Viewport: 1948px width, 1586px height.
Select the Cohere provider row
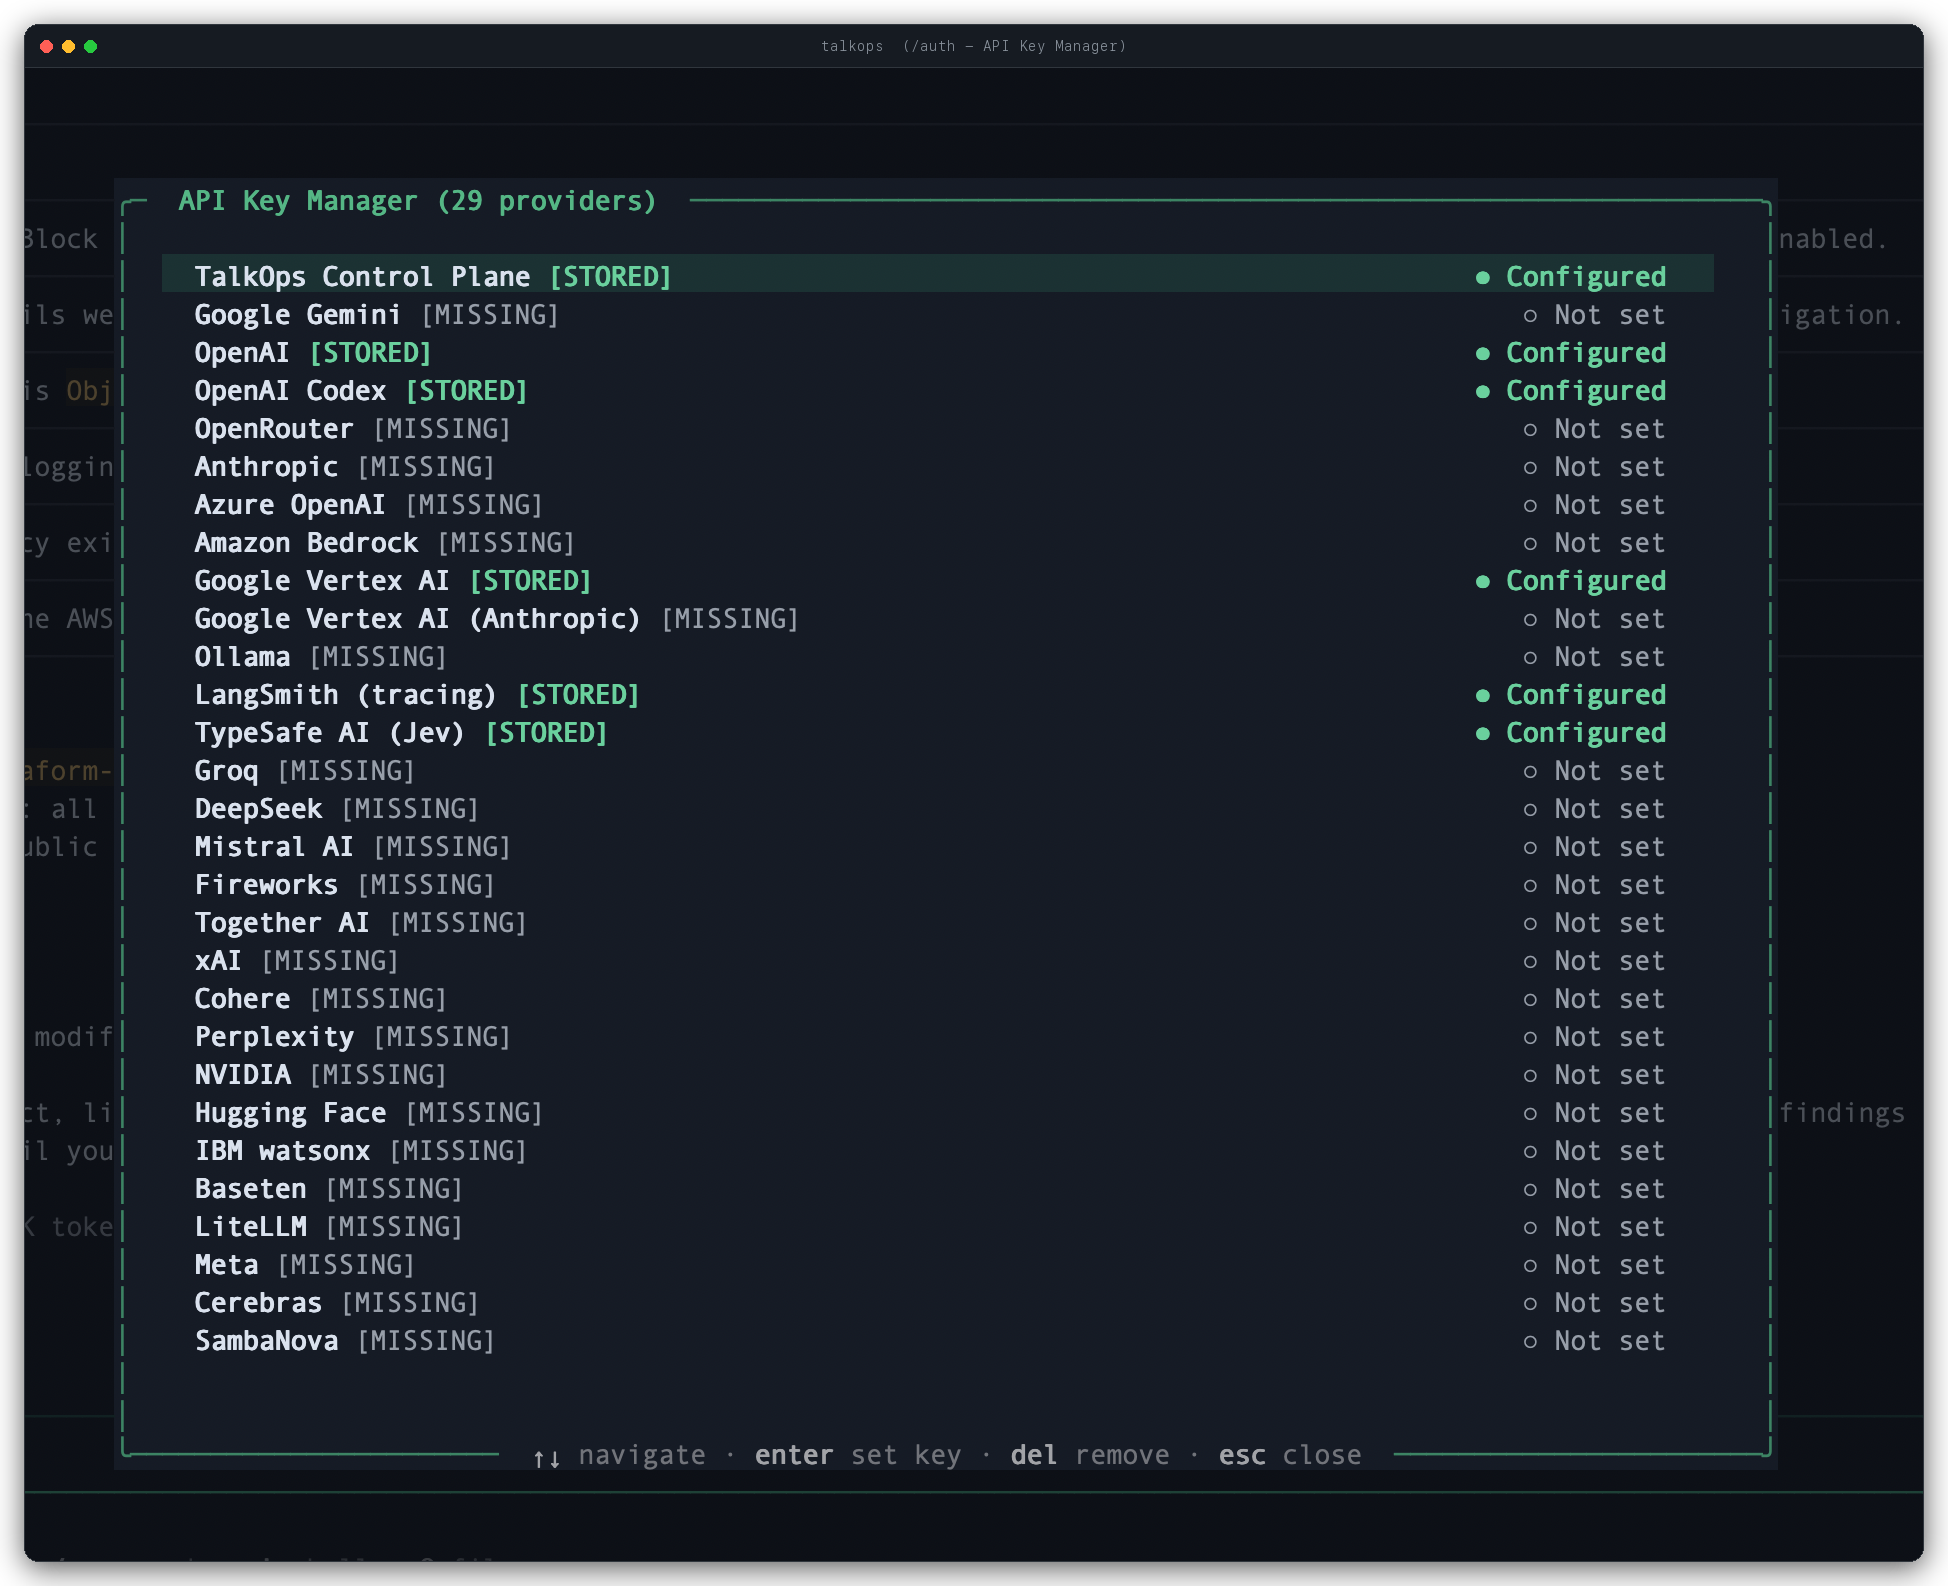pyautogui.click(x=937, y=998)
